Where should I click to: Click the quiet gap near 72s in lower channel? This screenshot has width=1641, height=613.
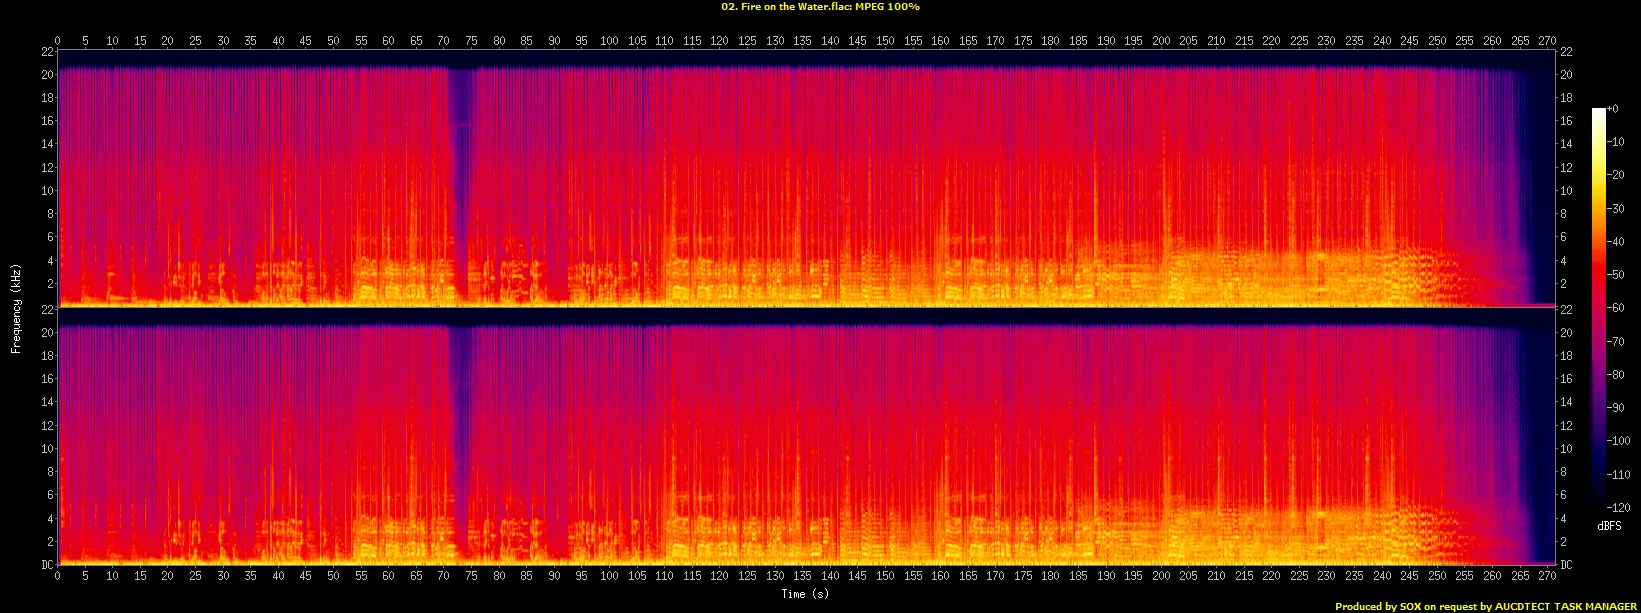(459, 440)
